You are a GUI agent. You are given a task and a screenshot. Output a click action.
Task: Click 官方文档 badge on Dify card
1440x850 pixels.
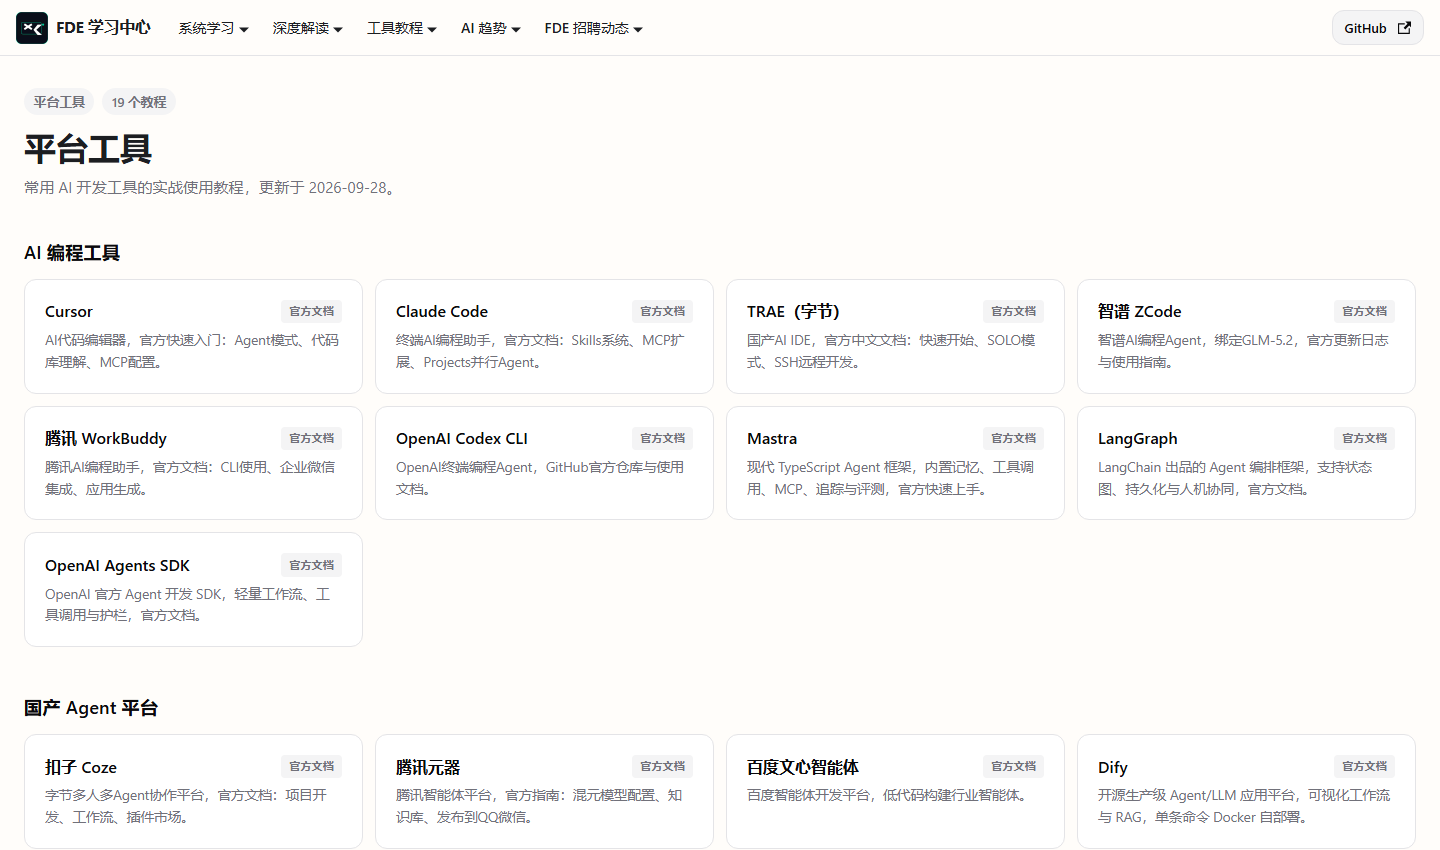click(x=1365, y=766)
